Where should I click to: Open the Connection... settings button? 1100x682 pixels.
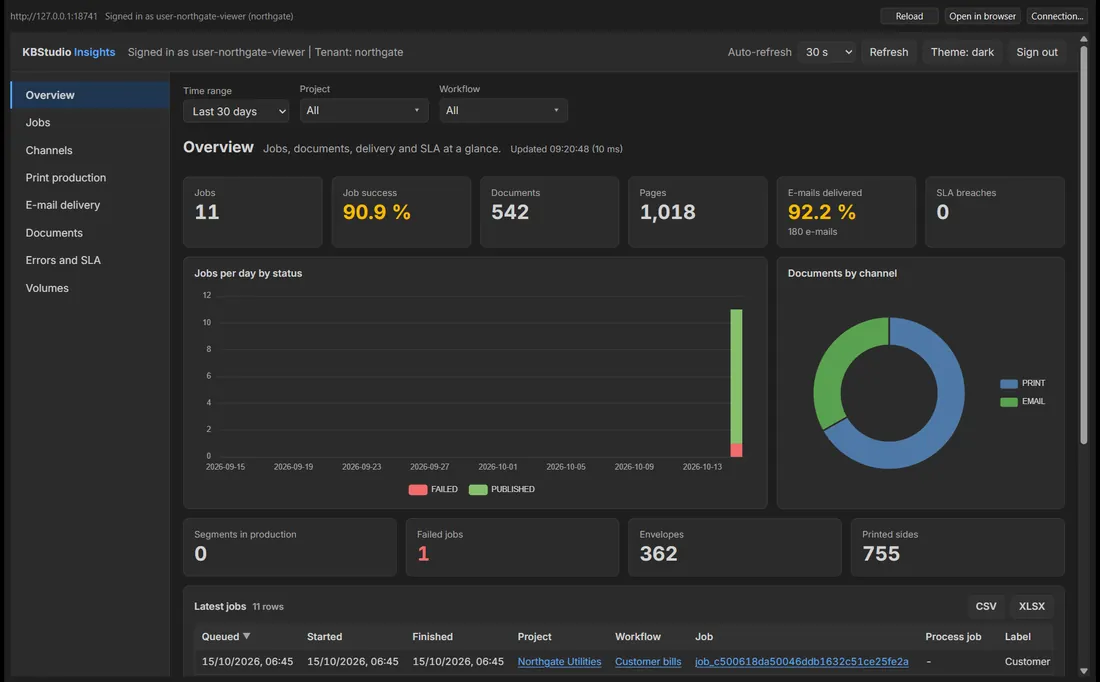coord(1057,16)
